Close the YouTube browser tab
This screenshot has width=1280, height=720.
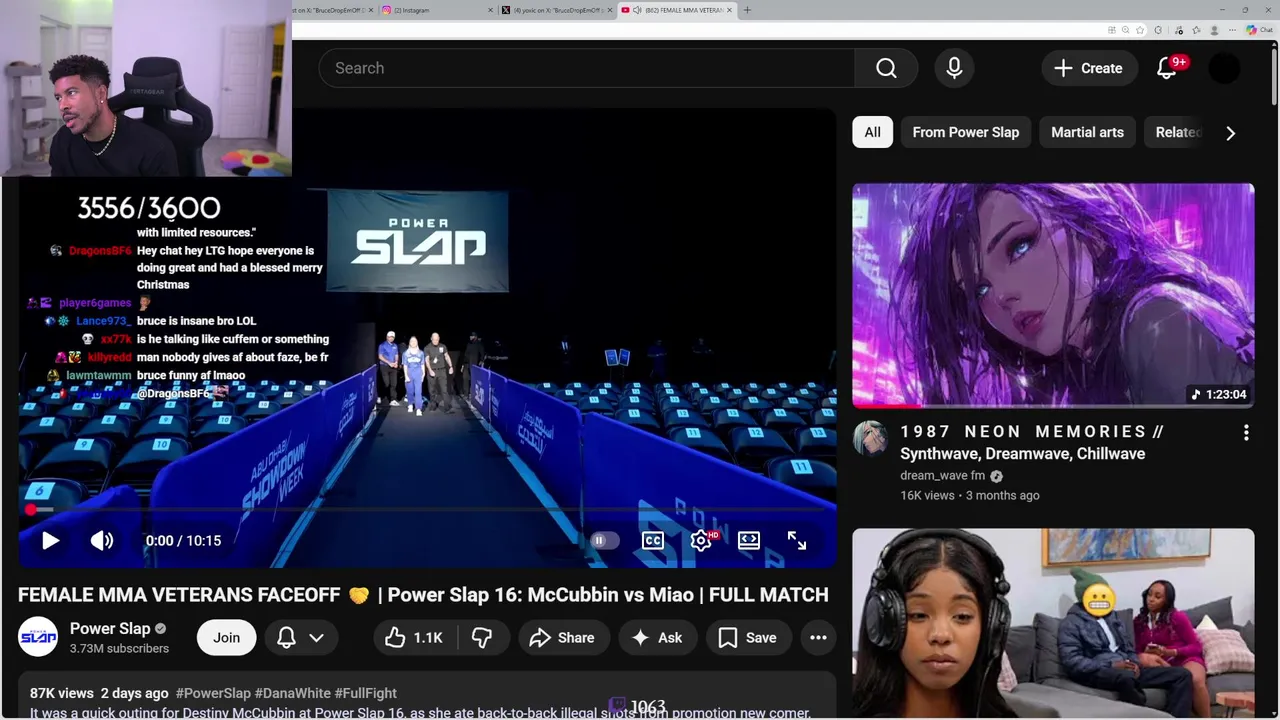click(x=729, y=10)
